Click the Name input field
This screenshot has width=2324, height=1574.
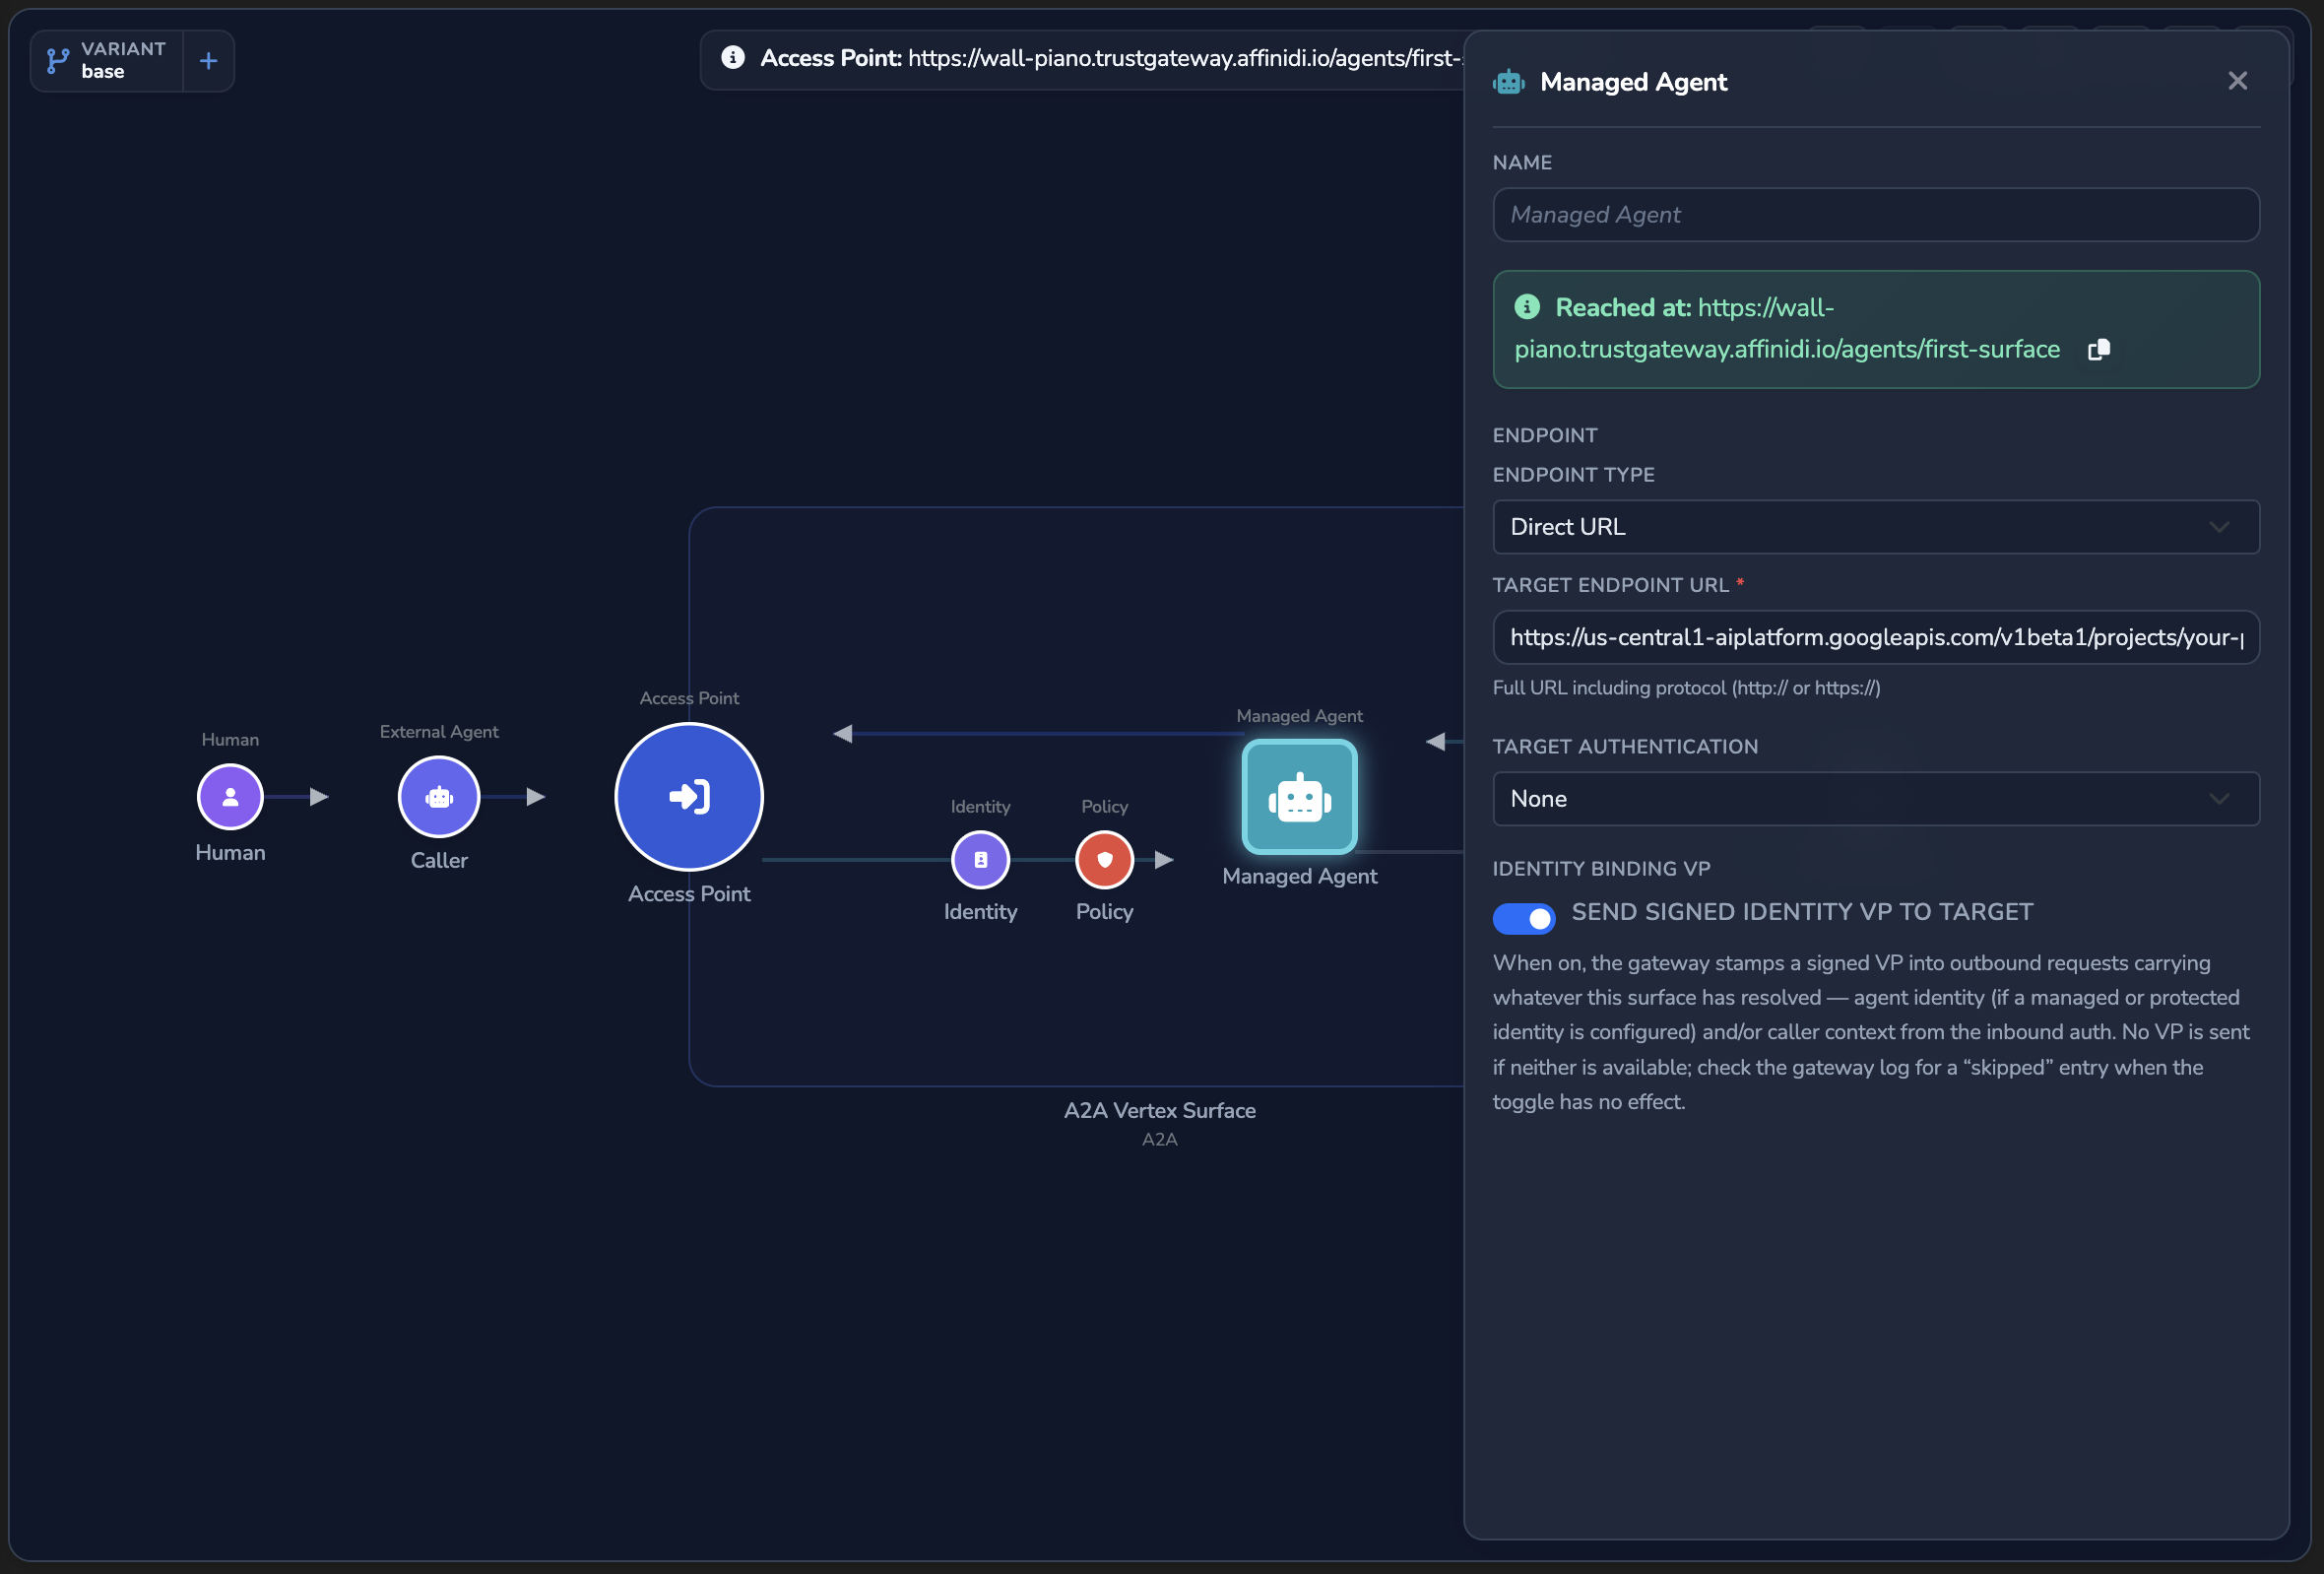click(1875, 215)
